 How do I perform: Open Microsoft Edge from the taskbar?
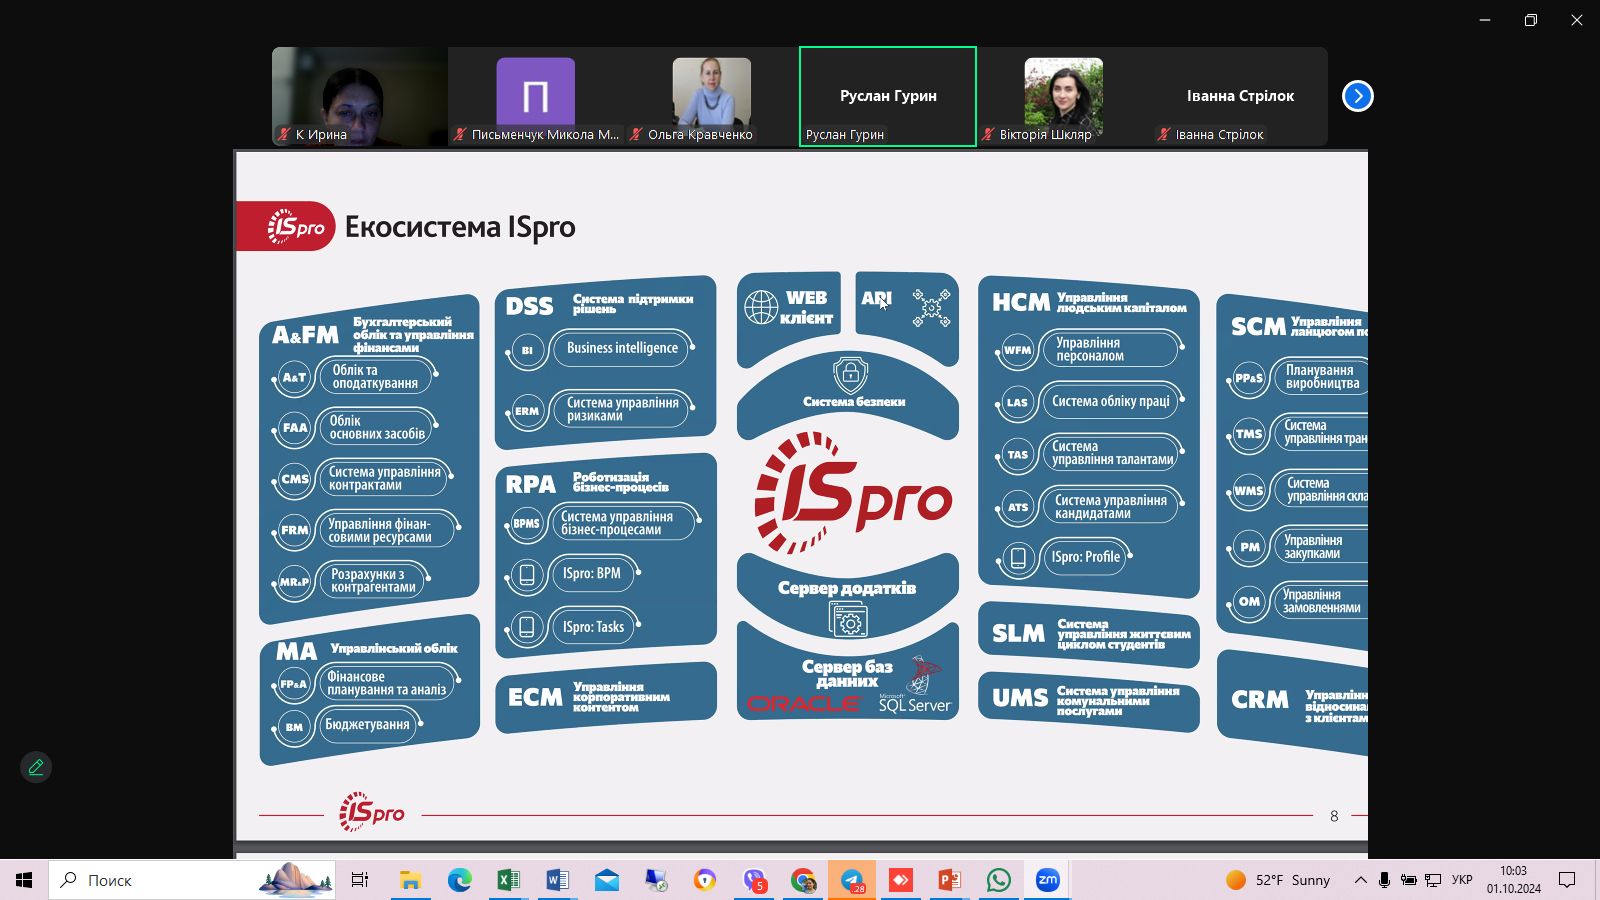(459, 880)
